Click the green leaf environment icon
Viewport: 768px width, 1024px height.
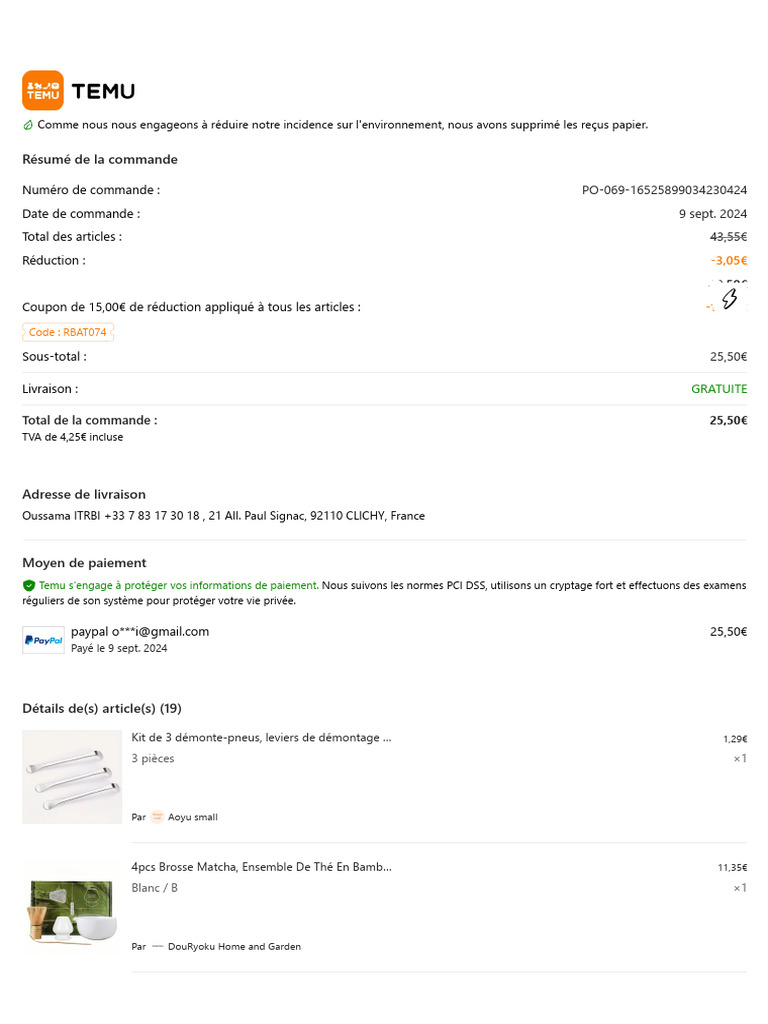[28, 125]
